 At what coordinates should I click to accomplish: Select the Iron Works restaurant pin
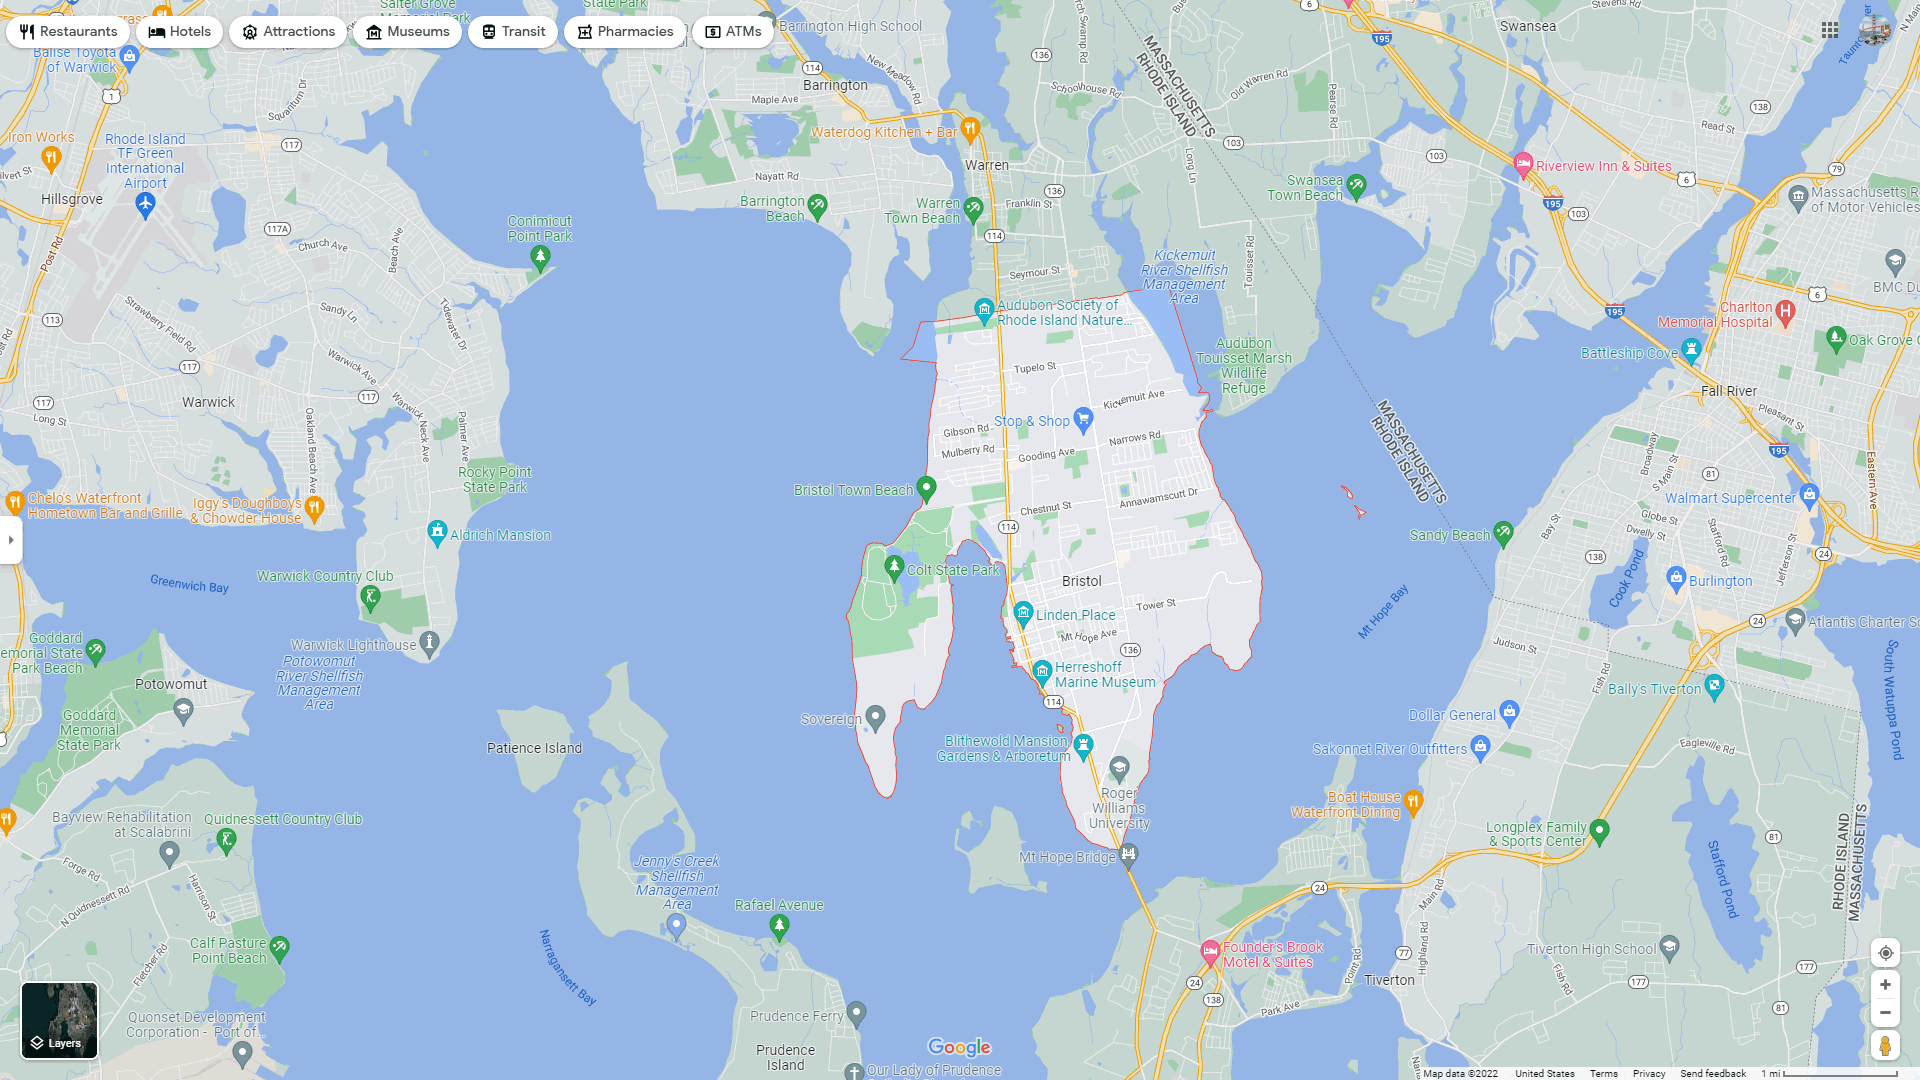51,157
